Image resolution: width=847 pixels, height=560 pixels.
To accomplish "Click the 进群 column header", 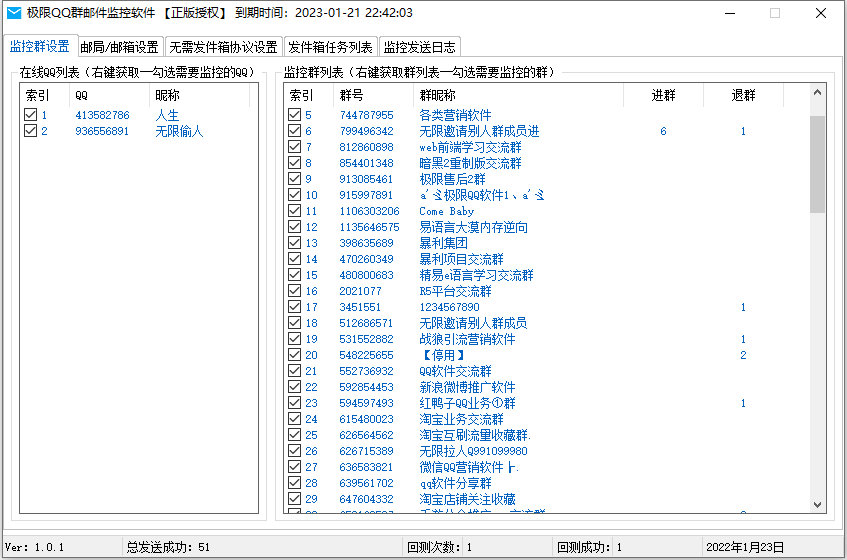I will pos(663,96).
